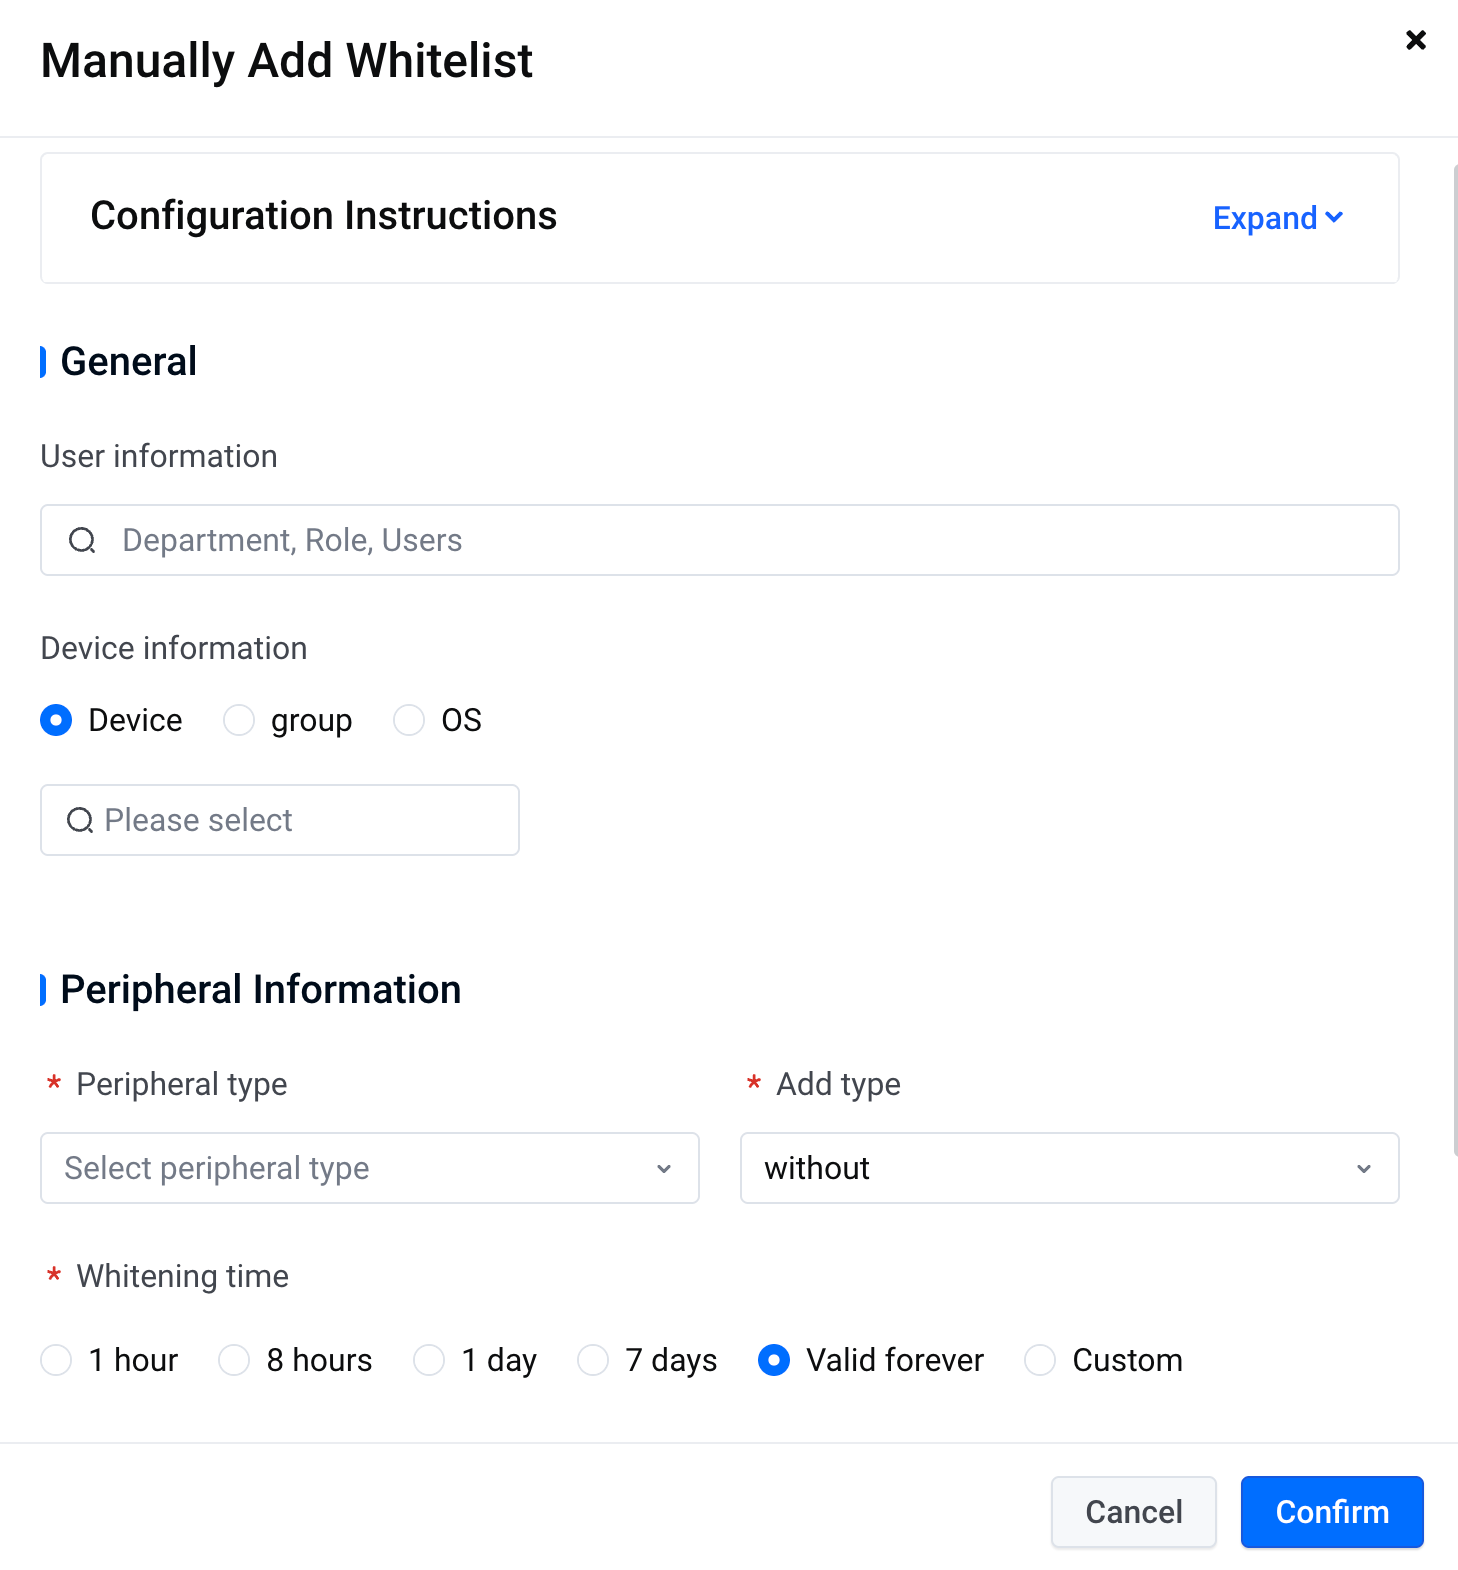Image resolution: width=1458 pixels, height=1570 pixels.
Task: Close the Manually Add Whitelist dialog
Action: pos(1415,40)
